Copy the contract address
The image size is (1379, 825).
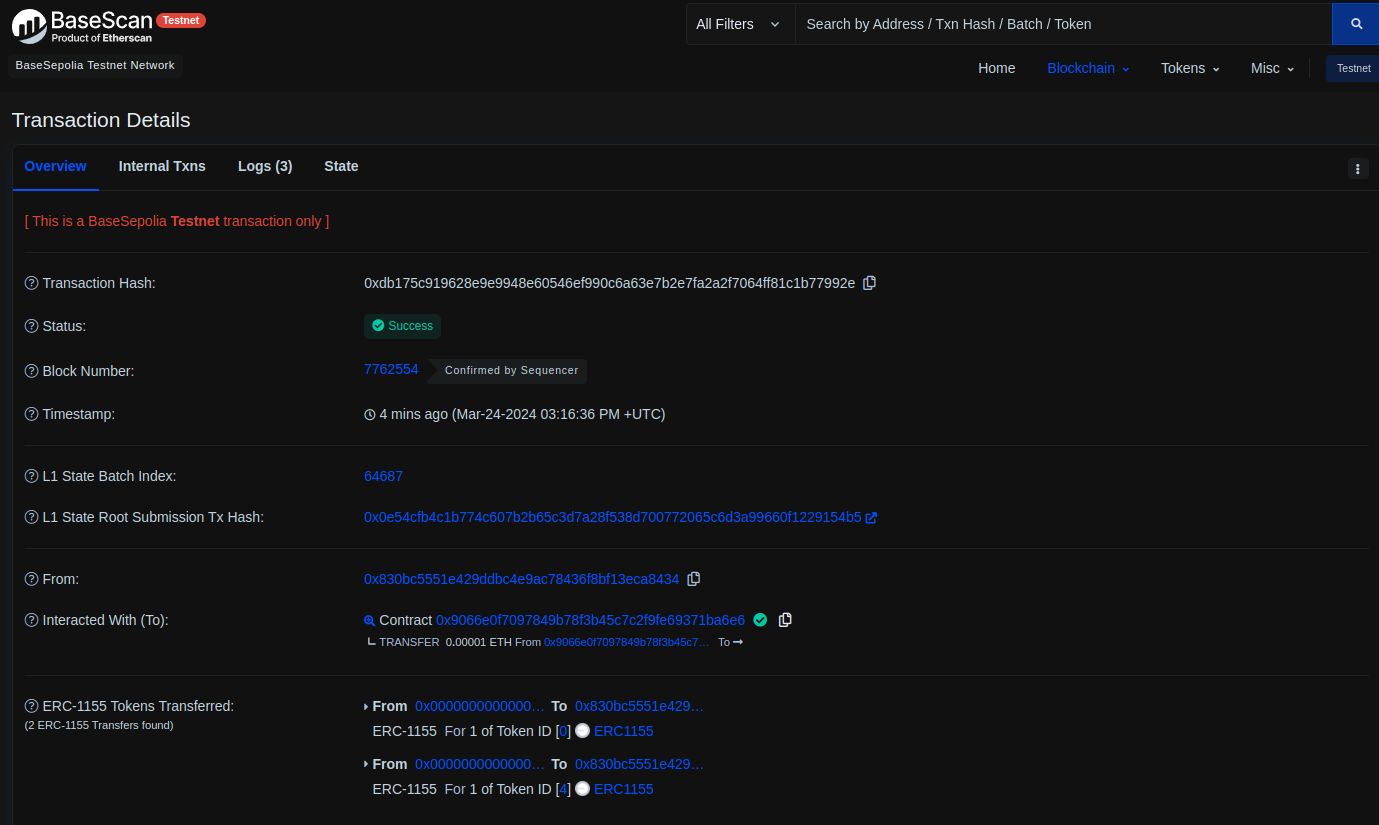coord(785,620)
